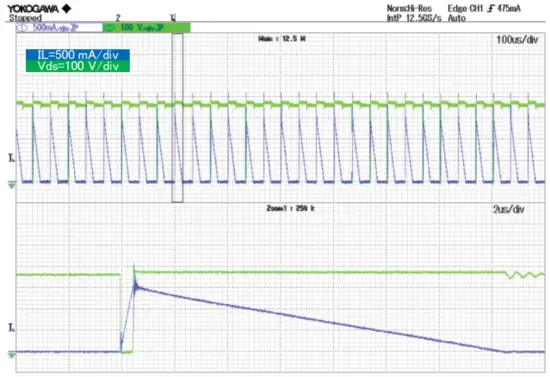Click the trigger level "475mA" value
The image size is (550, 377).
509,8
